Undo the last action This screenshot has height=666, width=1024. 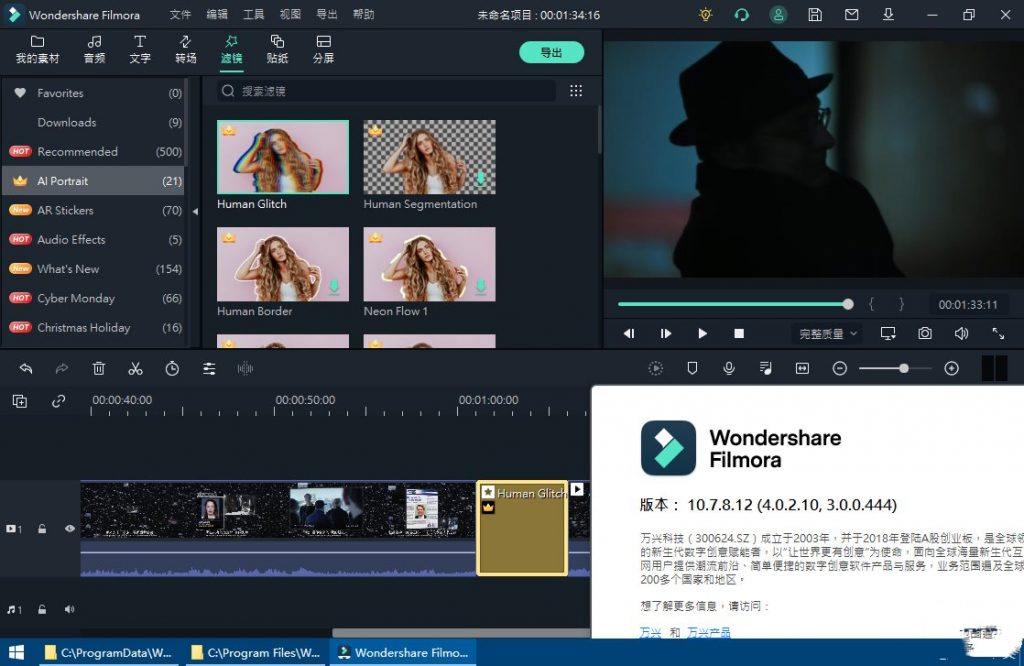(x=25, y=368)
